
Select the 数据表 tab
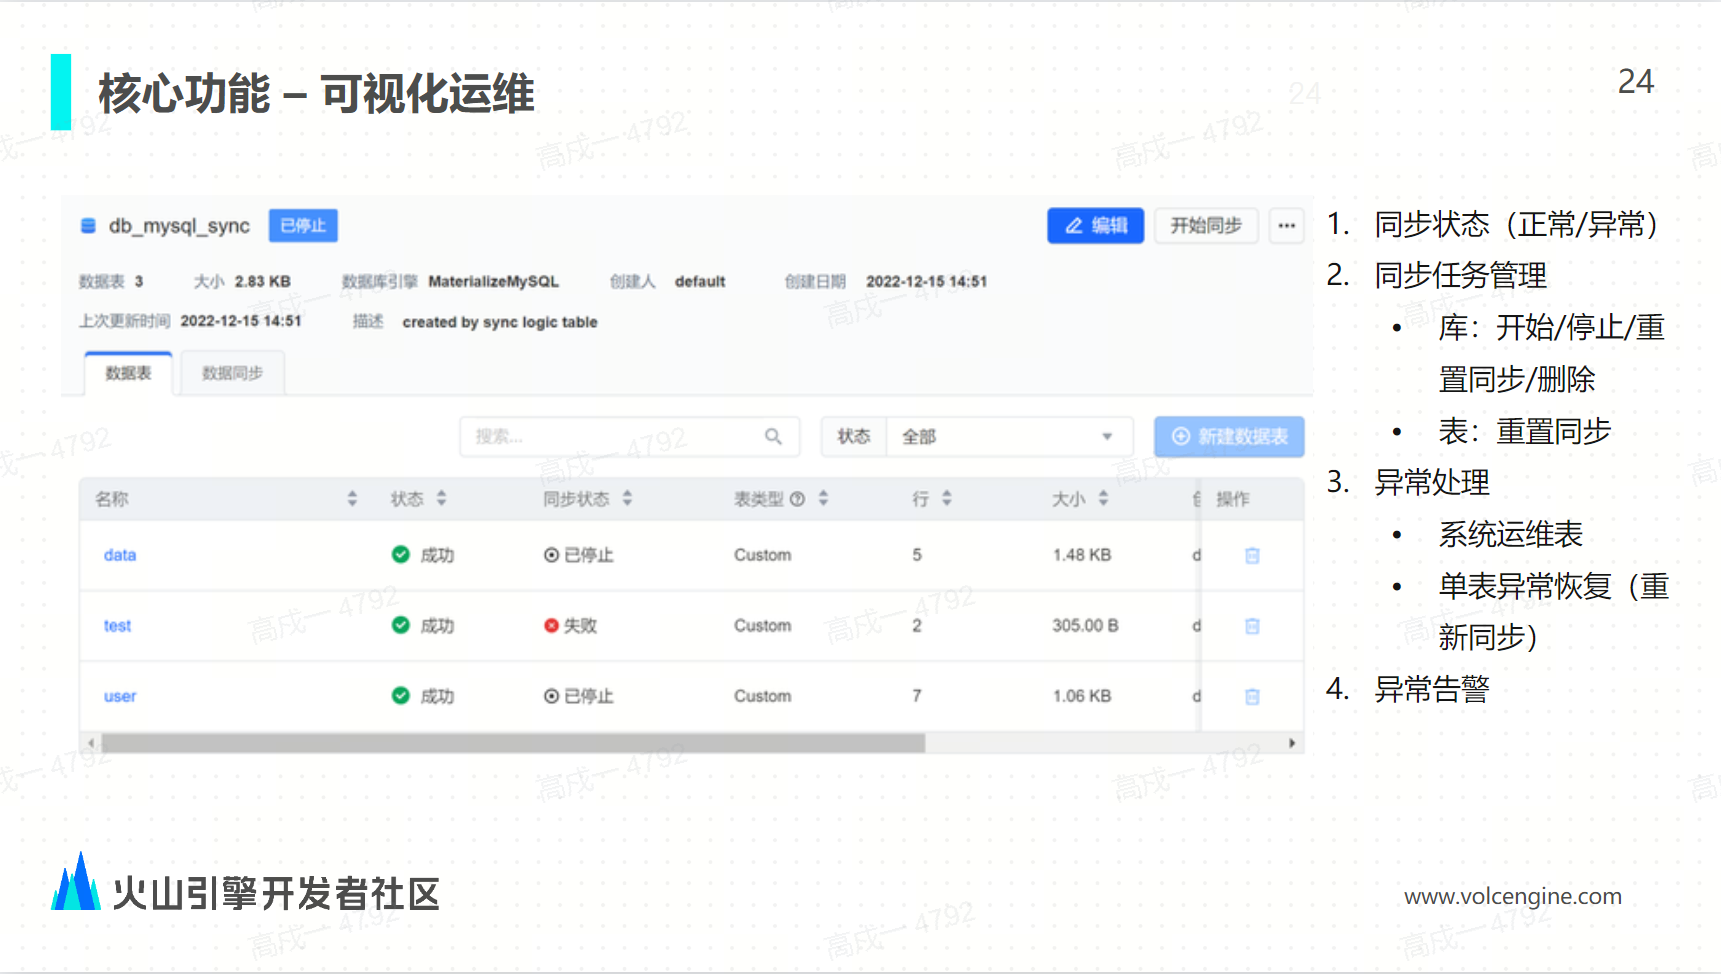click(128, 374)
